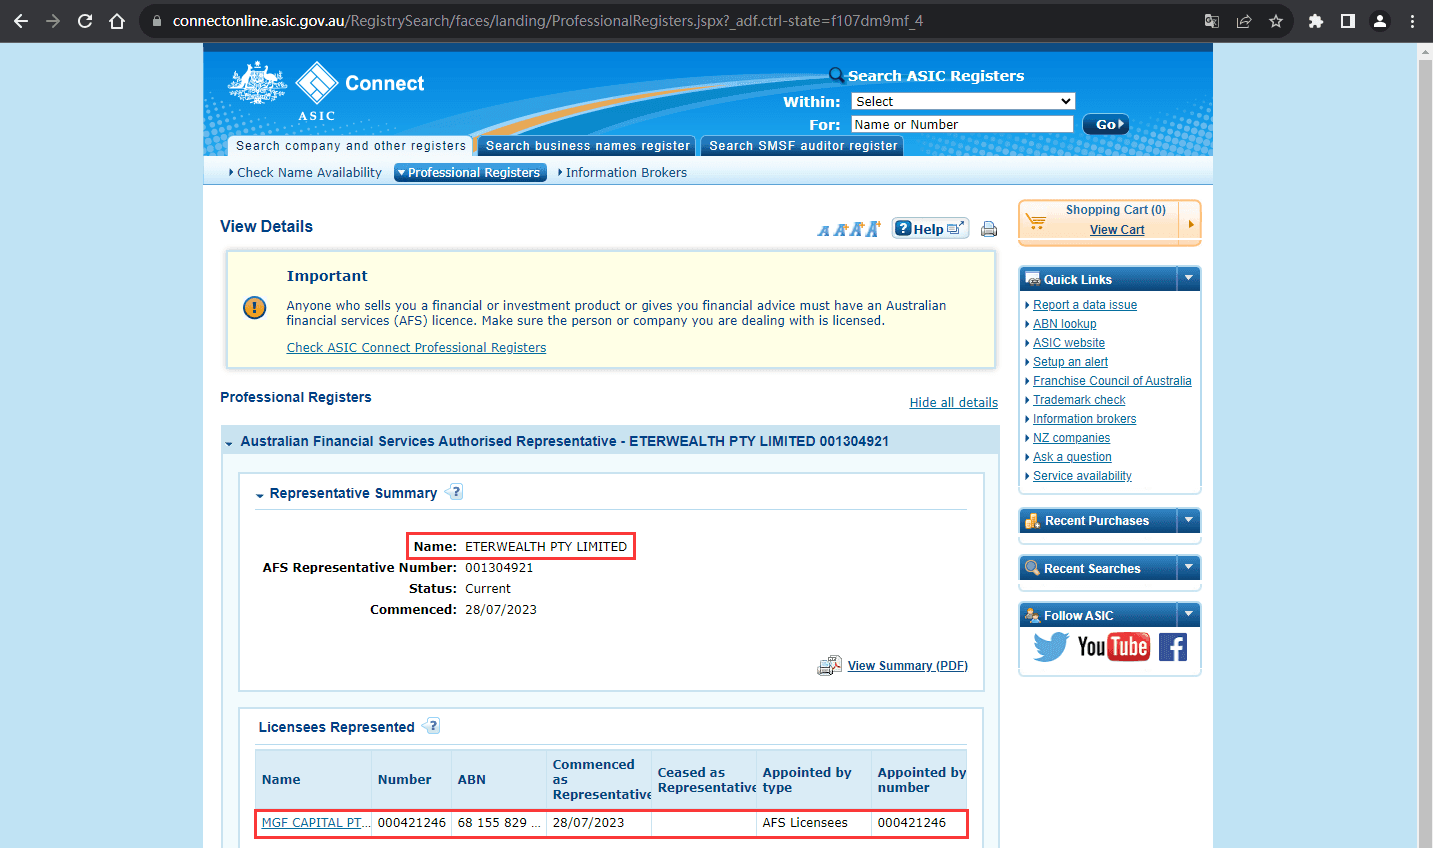Click the share page icon in address bar
This screenshot has height=848, width=1433.
pos(1244,21)
